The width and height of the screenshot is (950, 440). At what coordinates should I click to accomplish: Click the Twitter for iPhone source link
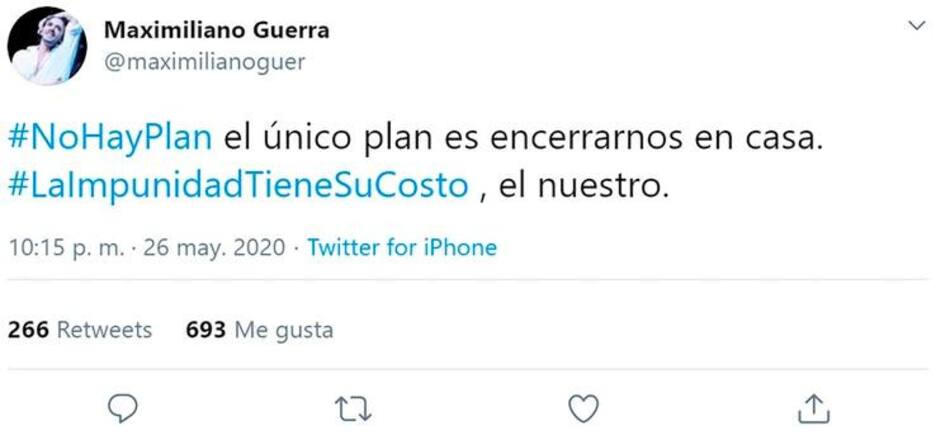point(402,247)
